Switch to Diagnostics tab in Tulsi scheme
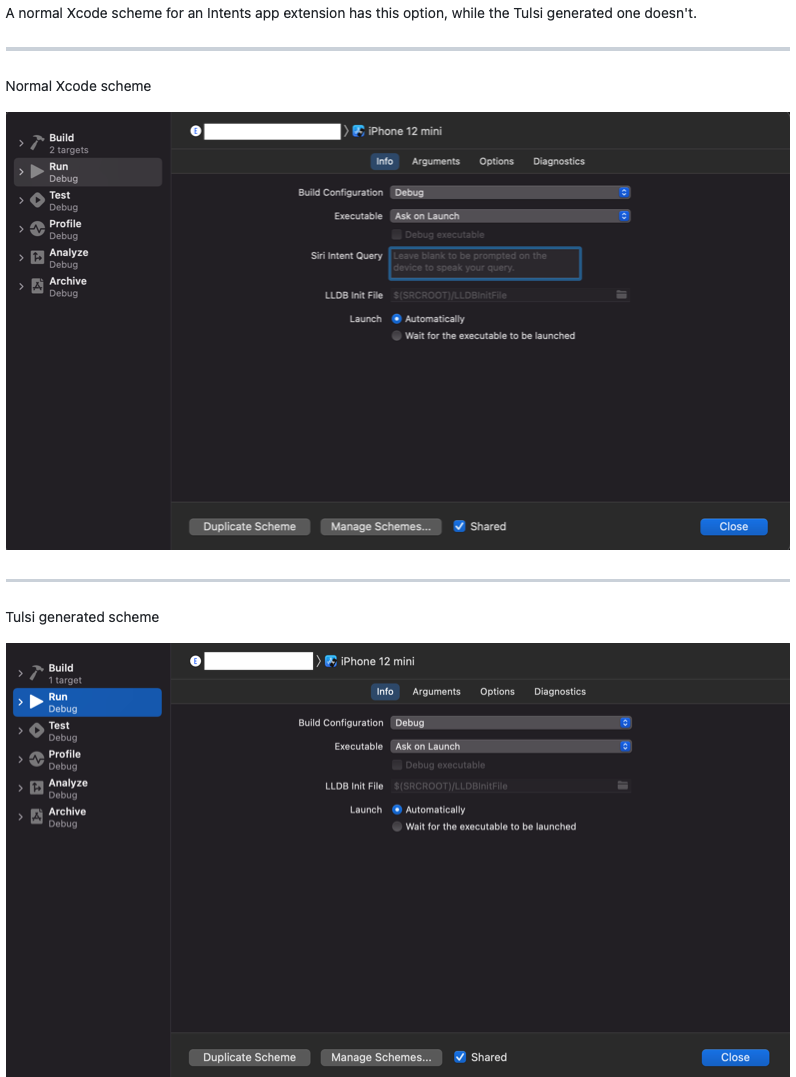The image size is (796, 1077). tap(560, 692)
